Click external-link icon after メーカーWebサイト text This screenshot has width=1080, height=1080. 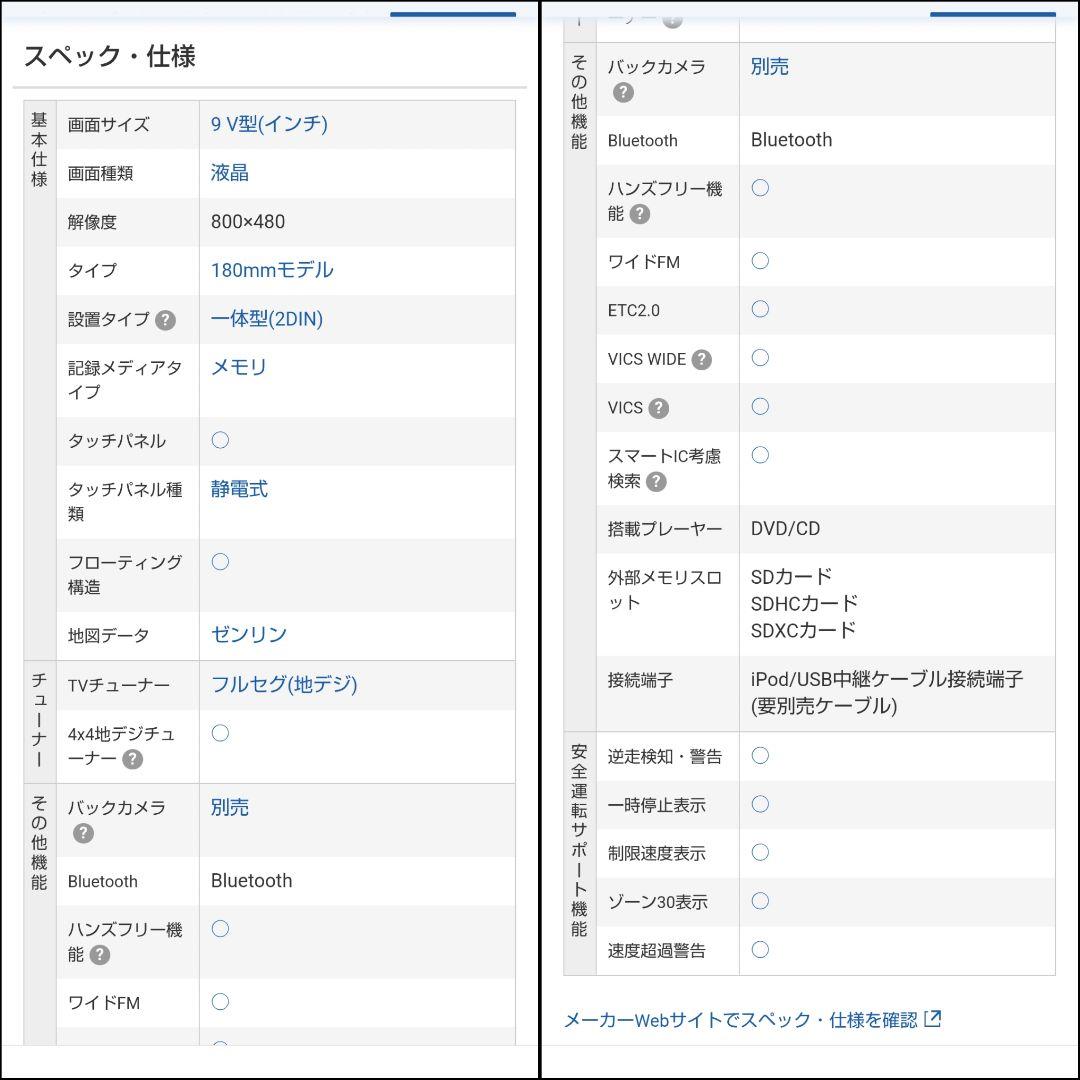coord(933,1019)
